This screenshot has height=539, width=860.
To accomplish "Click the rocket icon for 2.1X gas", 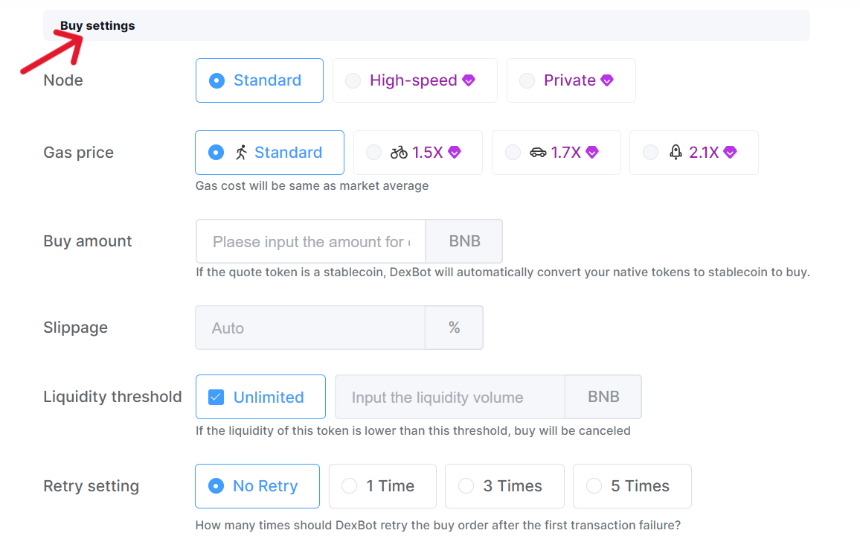I will pos(676,152).
